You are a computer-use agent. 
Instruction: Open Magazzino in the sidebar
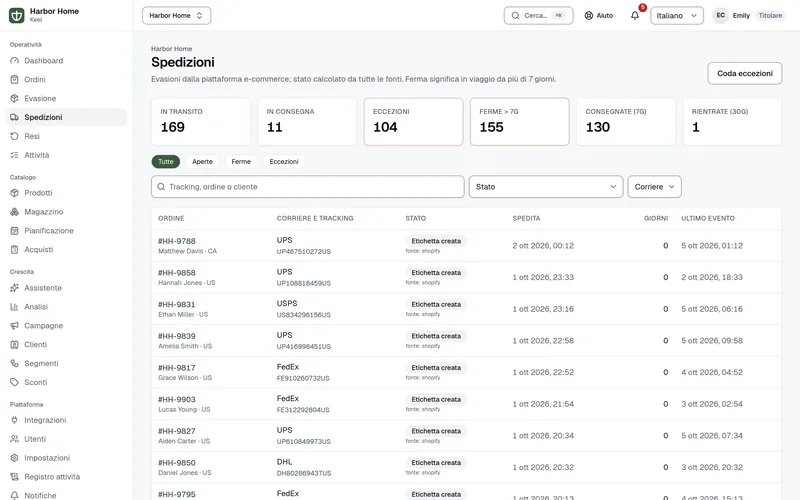[66, 212]
